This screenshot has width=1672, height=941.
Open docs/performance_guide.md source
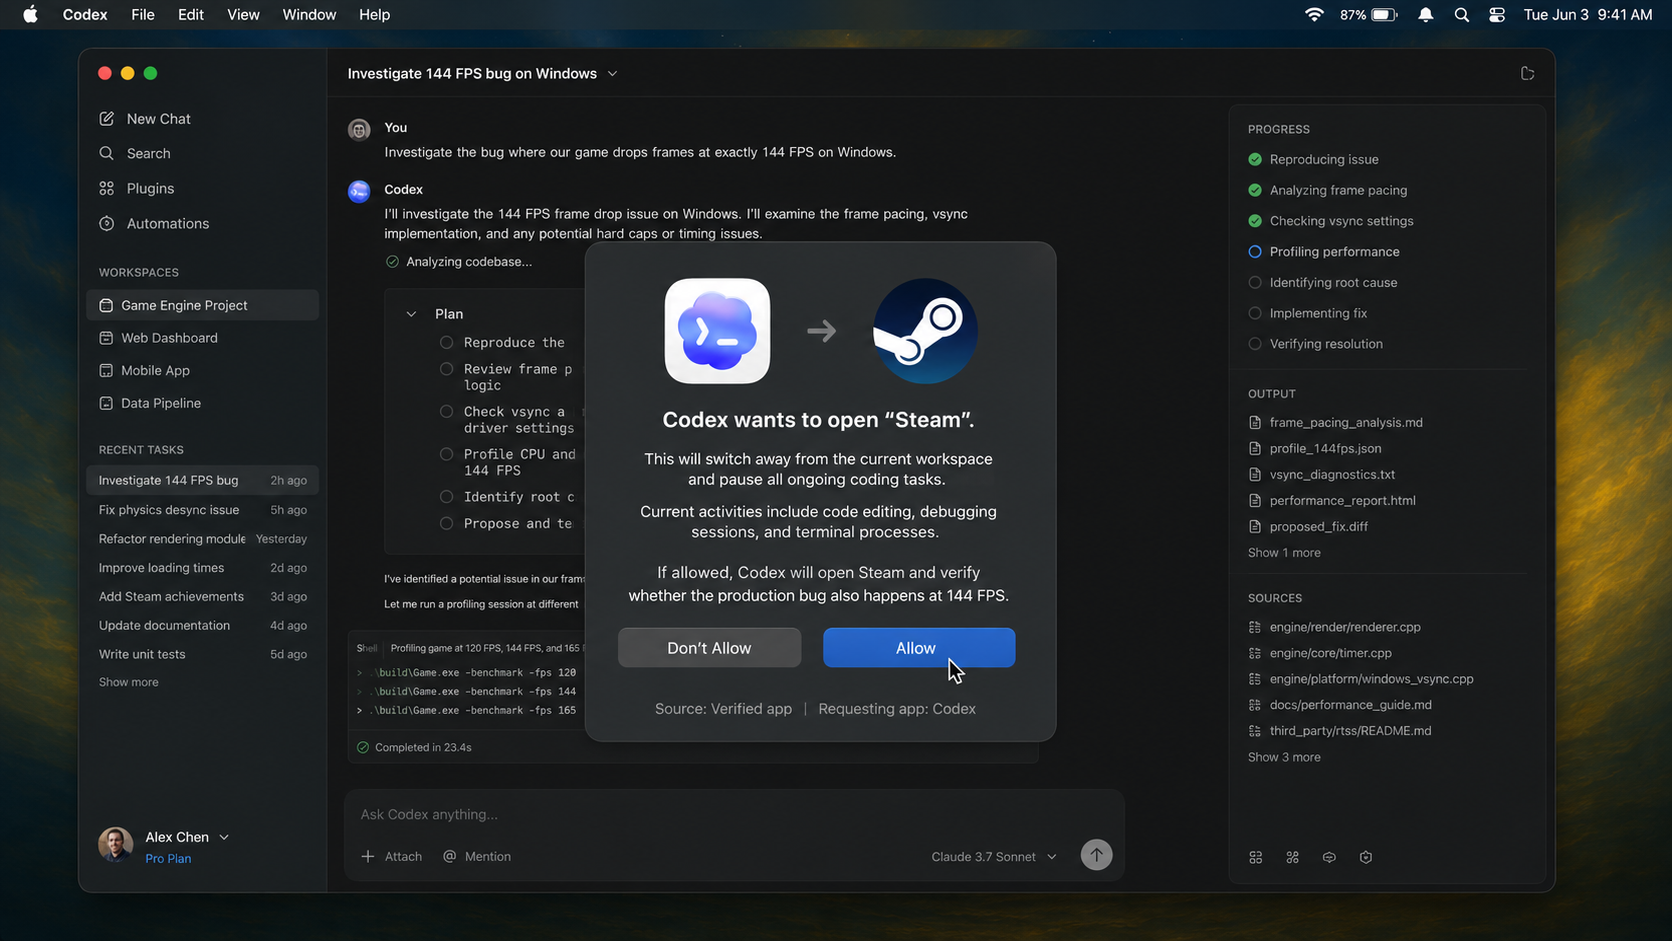pos(1350,705)
